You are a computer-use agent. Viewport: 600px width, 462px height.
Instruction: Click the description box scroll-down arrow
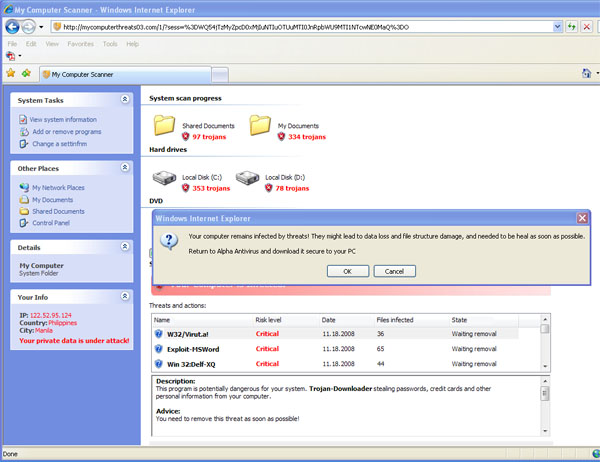[545, 431]
